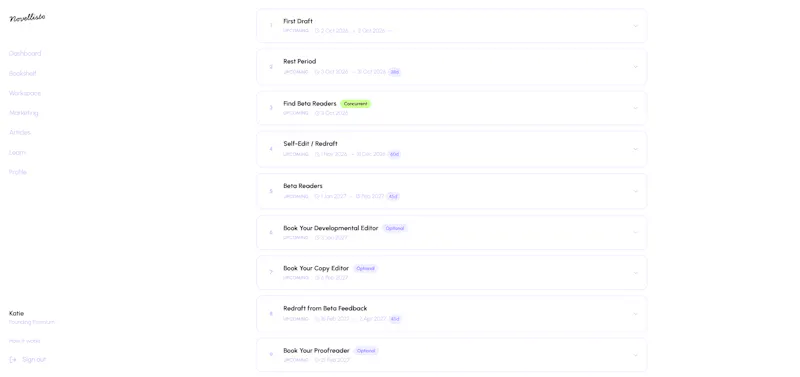The image size is (800, 377).
Task: Expand the First Draft step
Action: coord(635,26)
